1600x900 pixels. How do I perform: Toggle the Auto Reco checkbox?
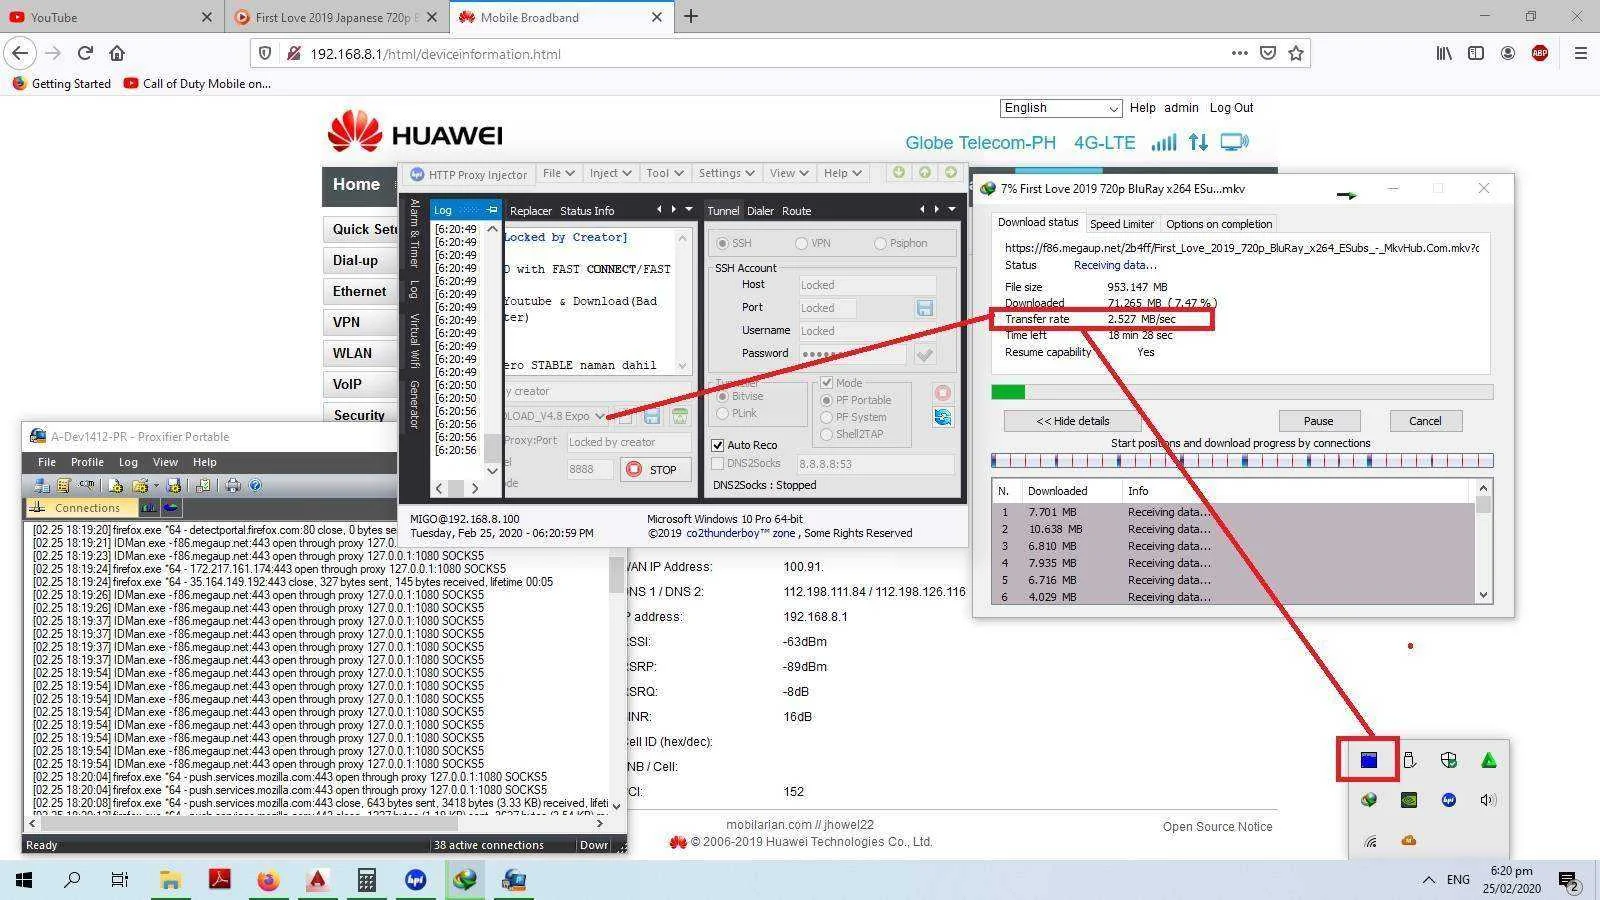(x=717, y=445)
